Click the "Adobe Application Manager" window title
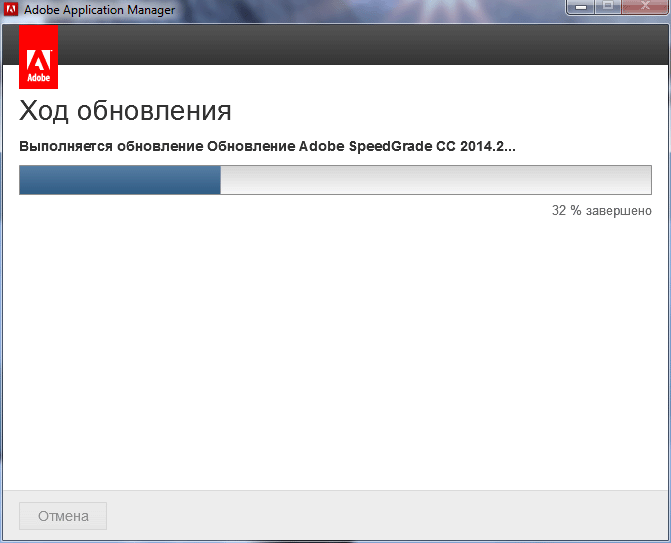This screenshot has width=671, height=543. [99, 10]
